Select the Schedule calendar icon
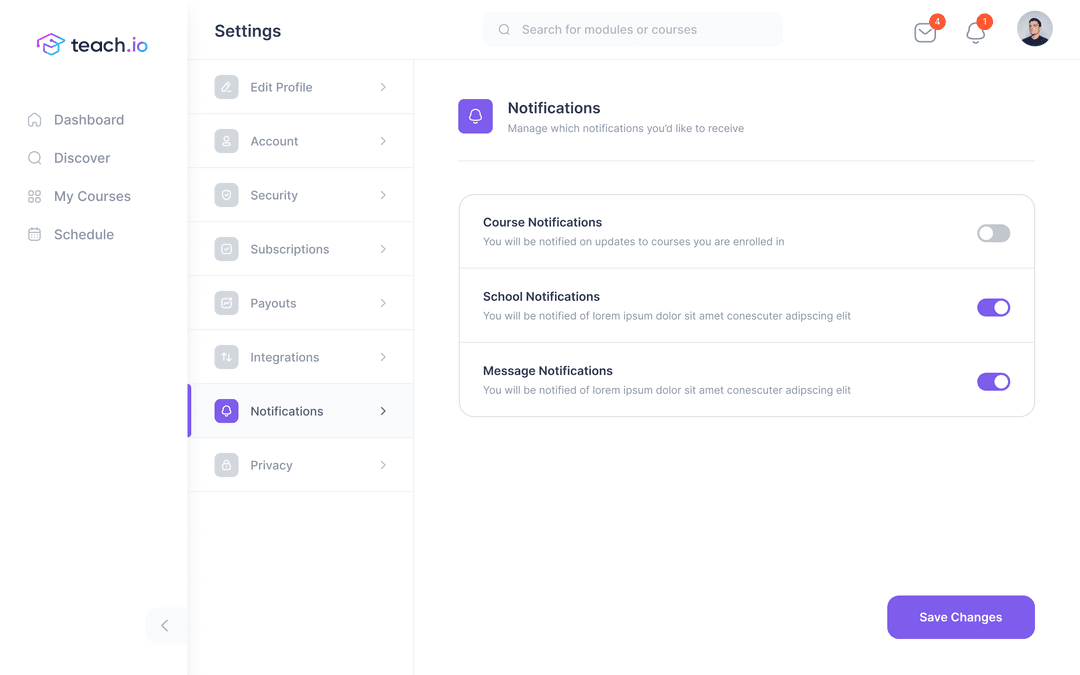 coord(34,234)
